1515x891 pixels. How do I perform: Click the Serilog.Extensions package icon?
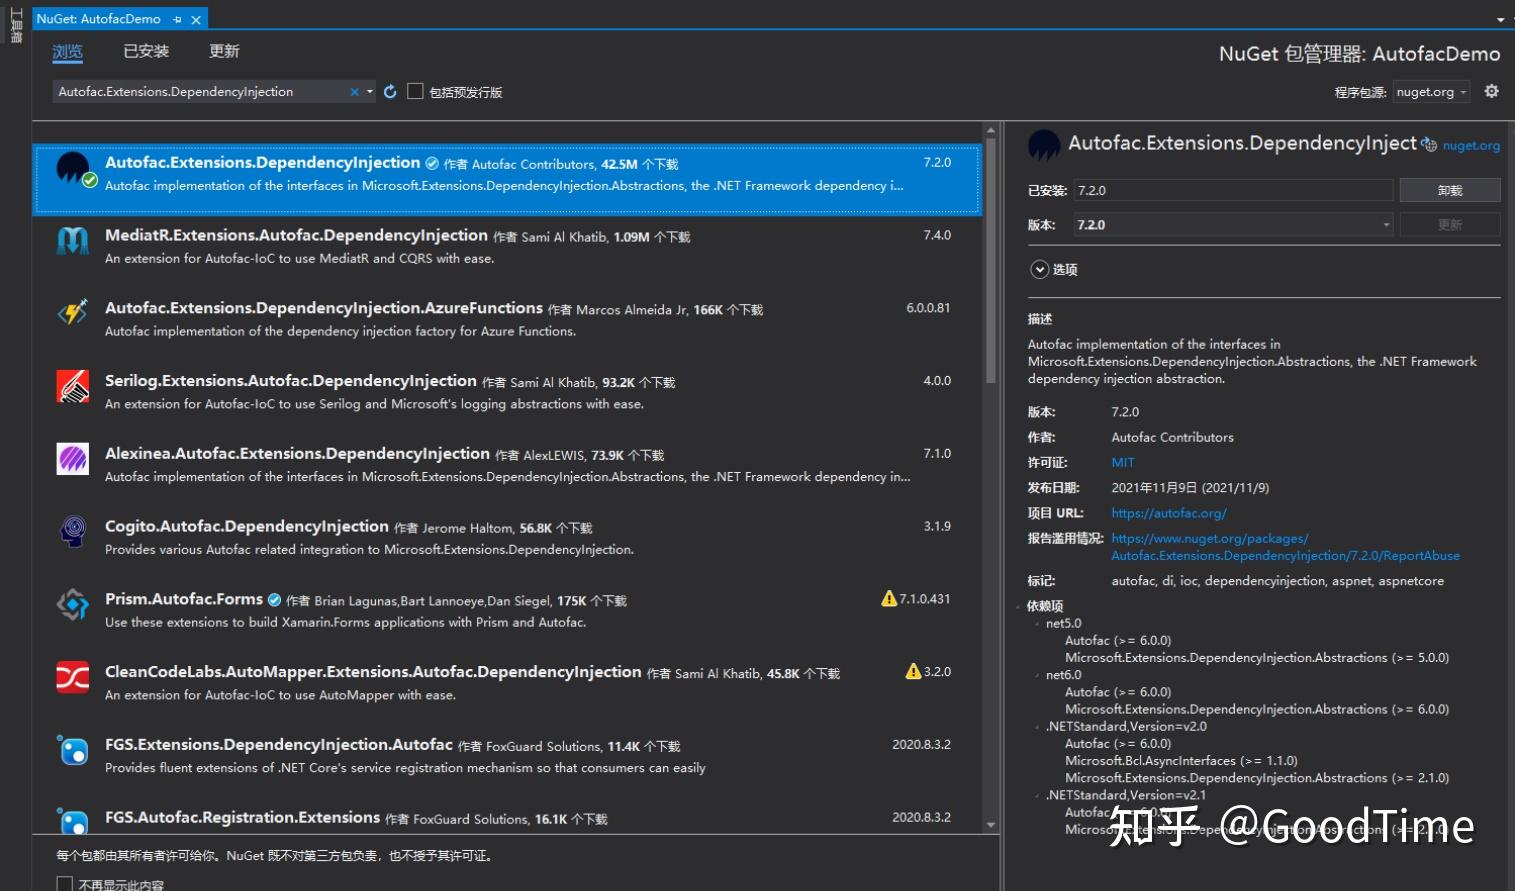(x=71, y=386)
